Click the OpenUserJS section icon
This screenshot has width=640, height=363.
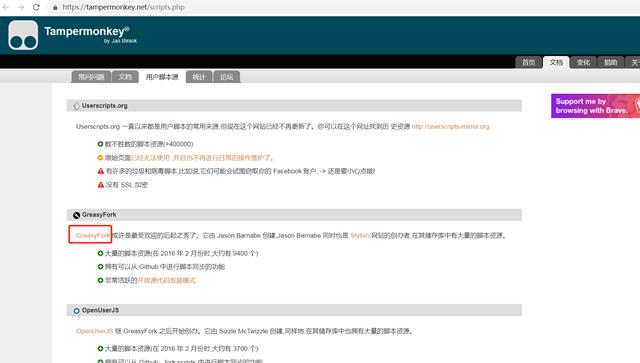[76, 311]
